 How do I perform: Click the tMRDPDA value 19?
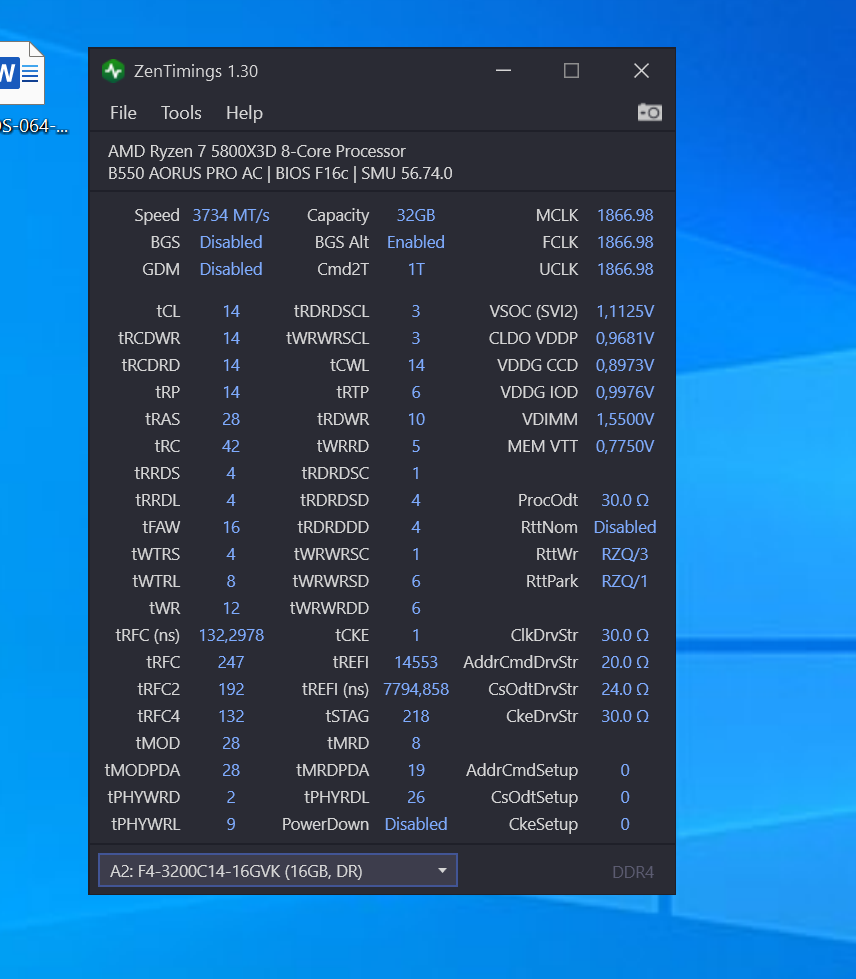click(416, 770)
